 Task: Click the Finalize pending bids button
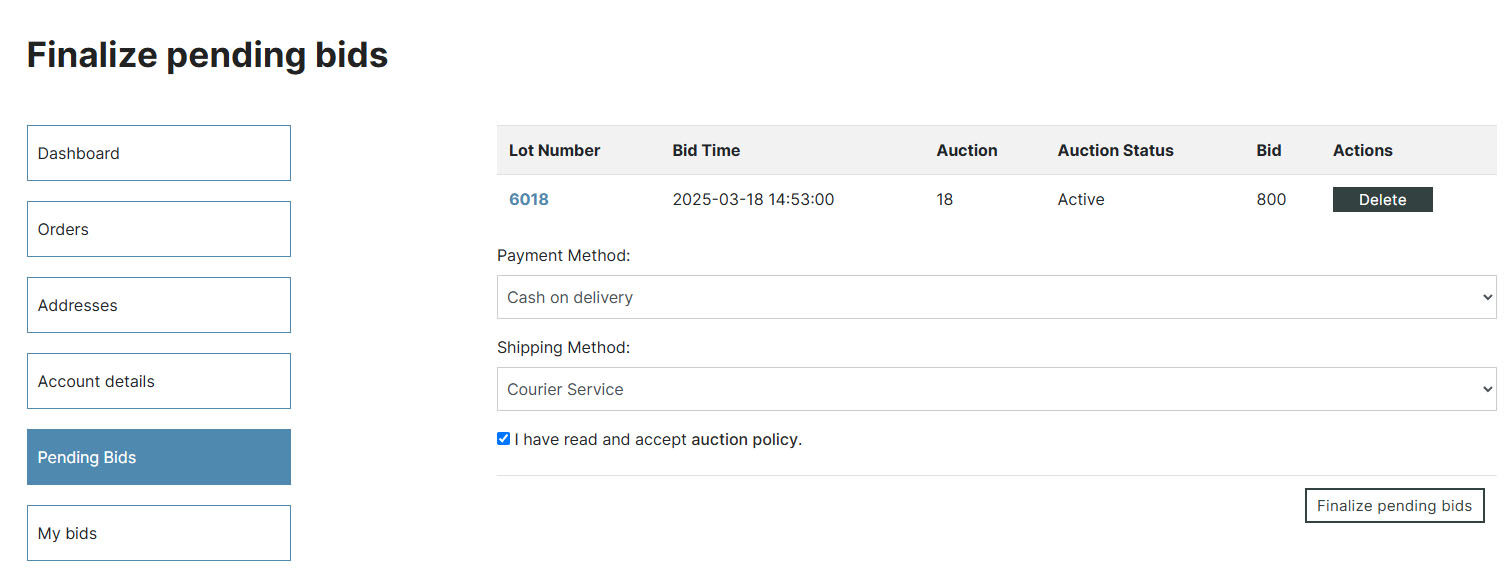pyautogui.click(x=1394, y=506)
